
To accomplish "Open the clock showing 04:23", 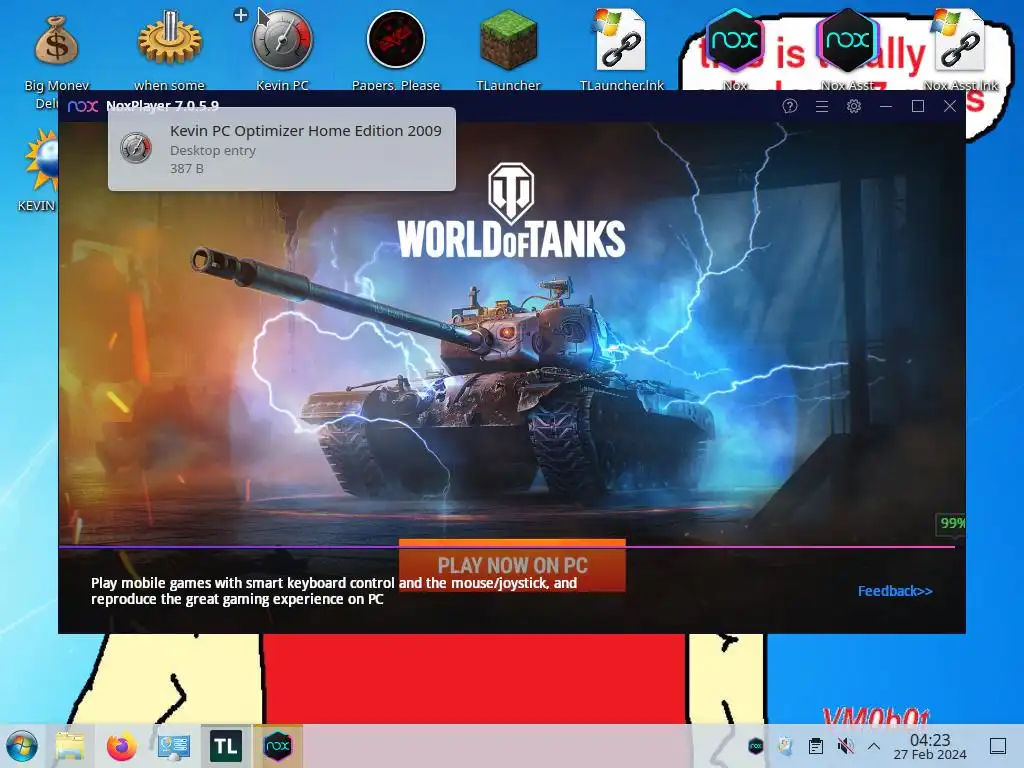I will pos(930,746).
